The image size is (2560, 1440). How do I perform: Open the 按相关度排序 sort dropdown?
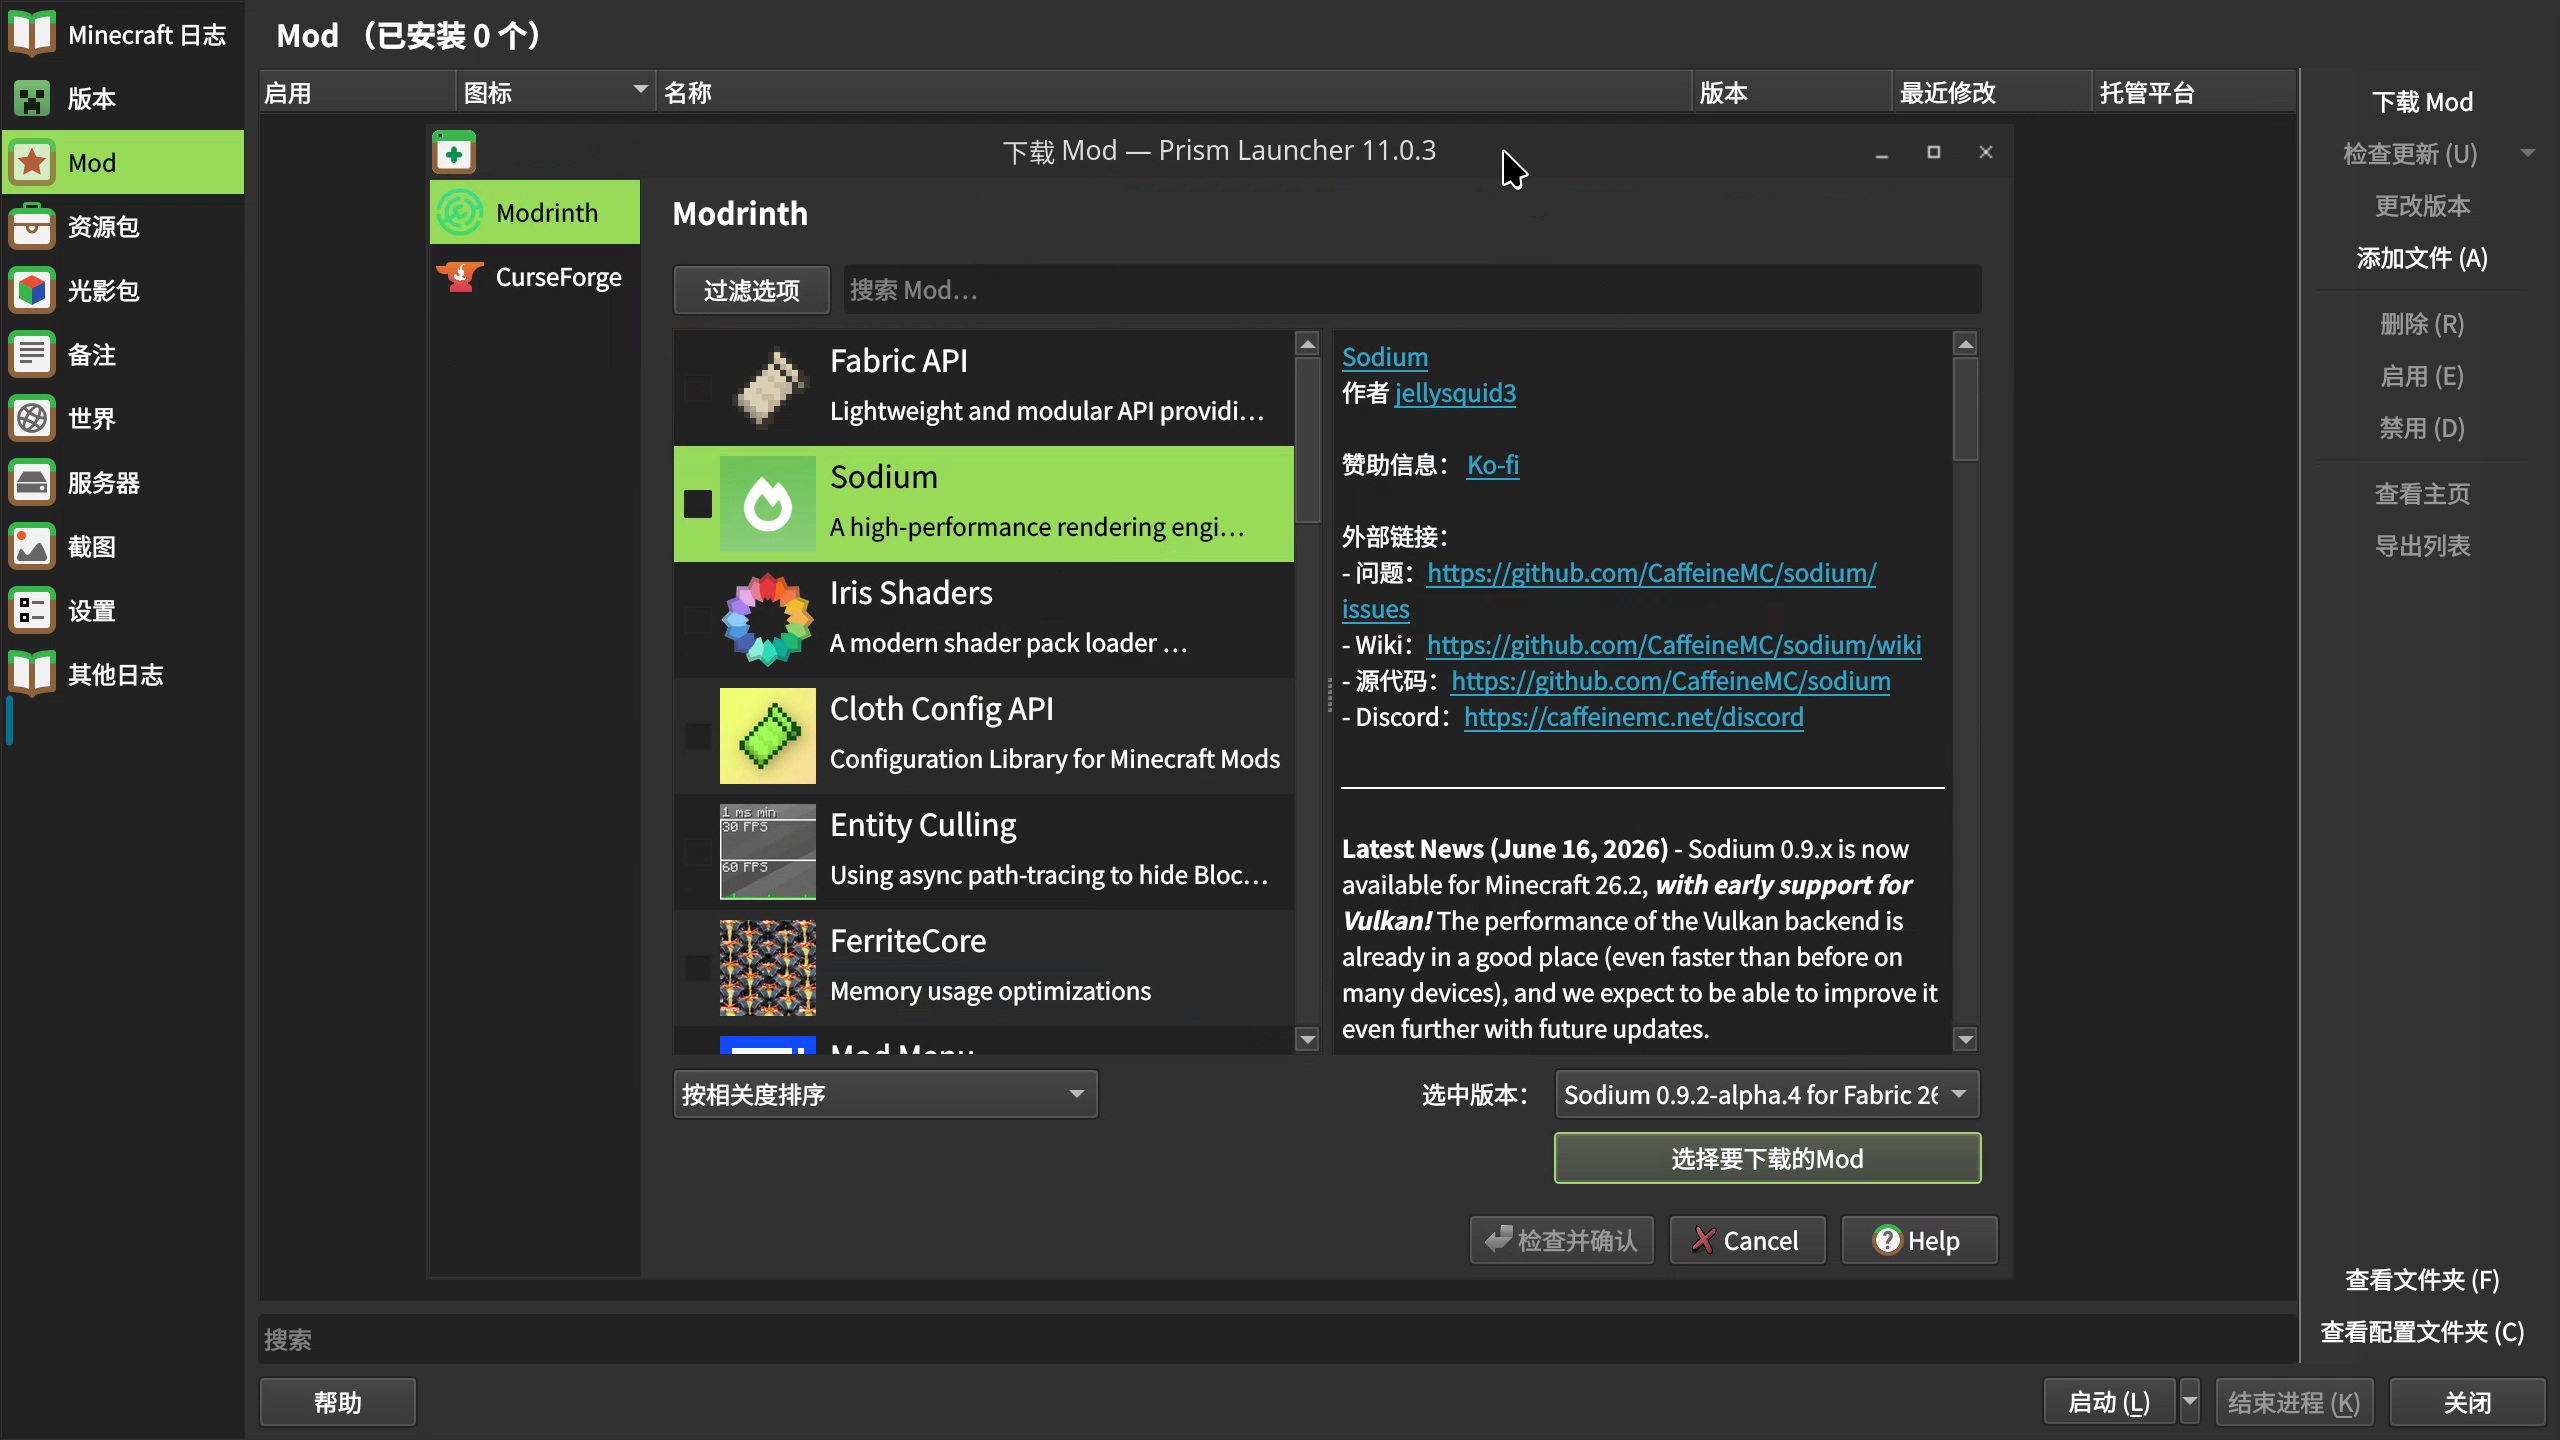tap(885, 1094)
